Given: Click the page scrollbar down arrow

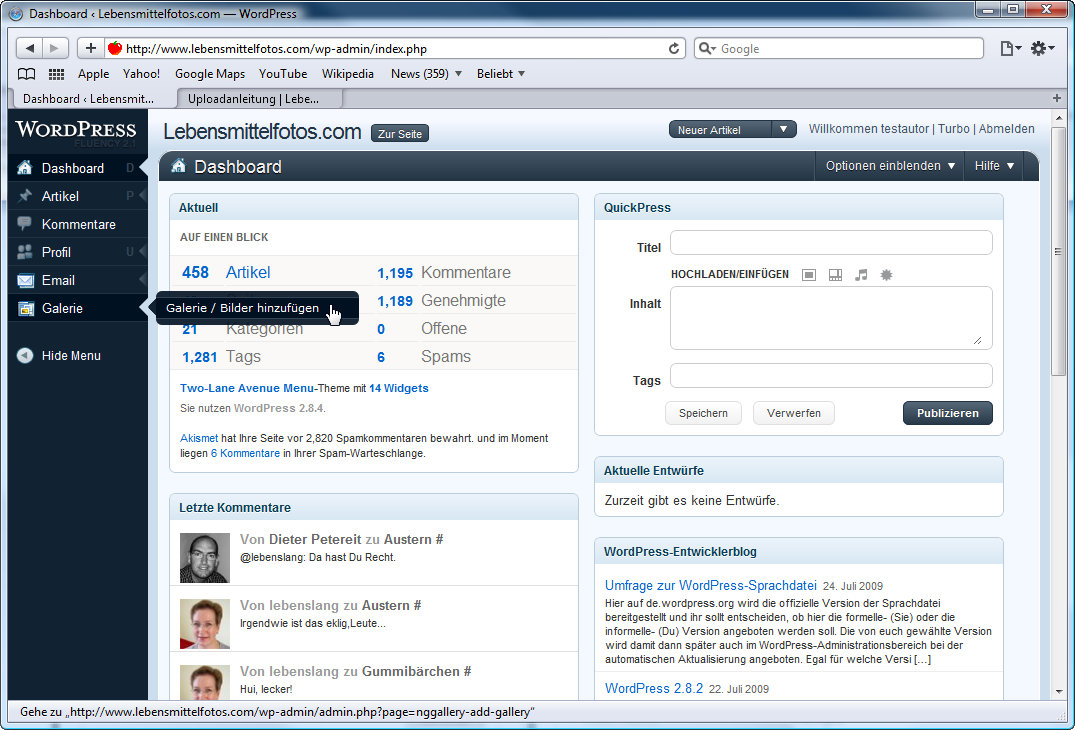Looking at the screenshot, I should tap(1059, 692).
